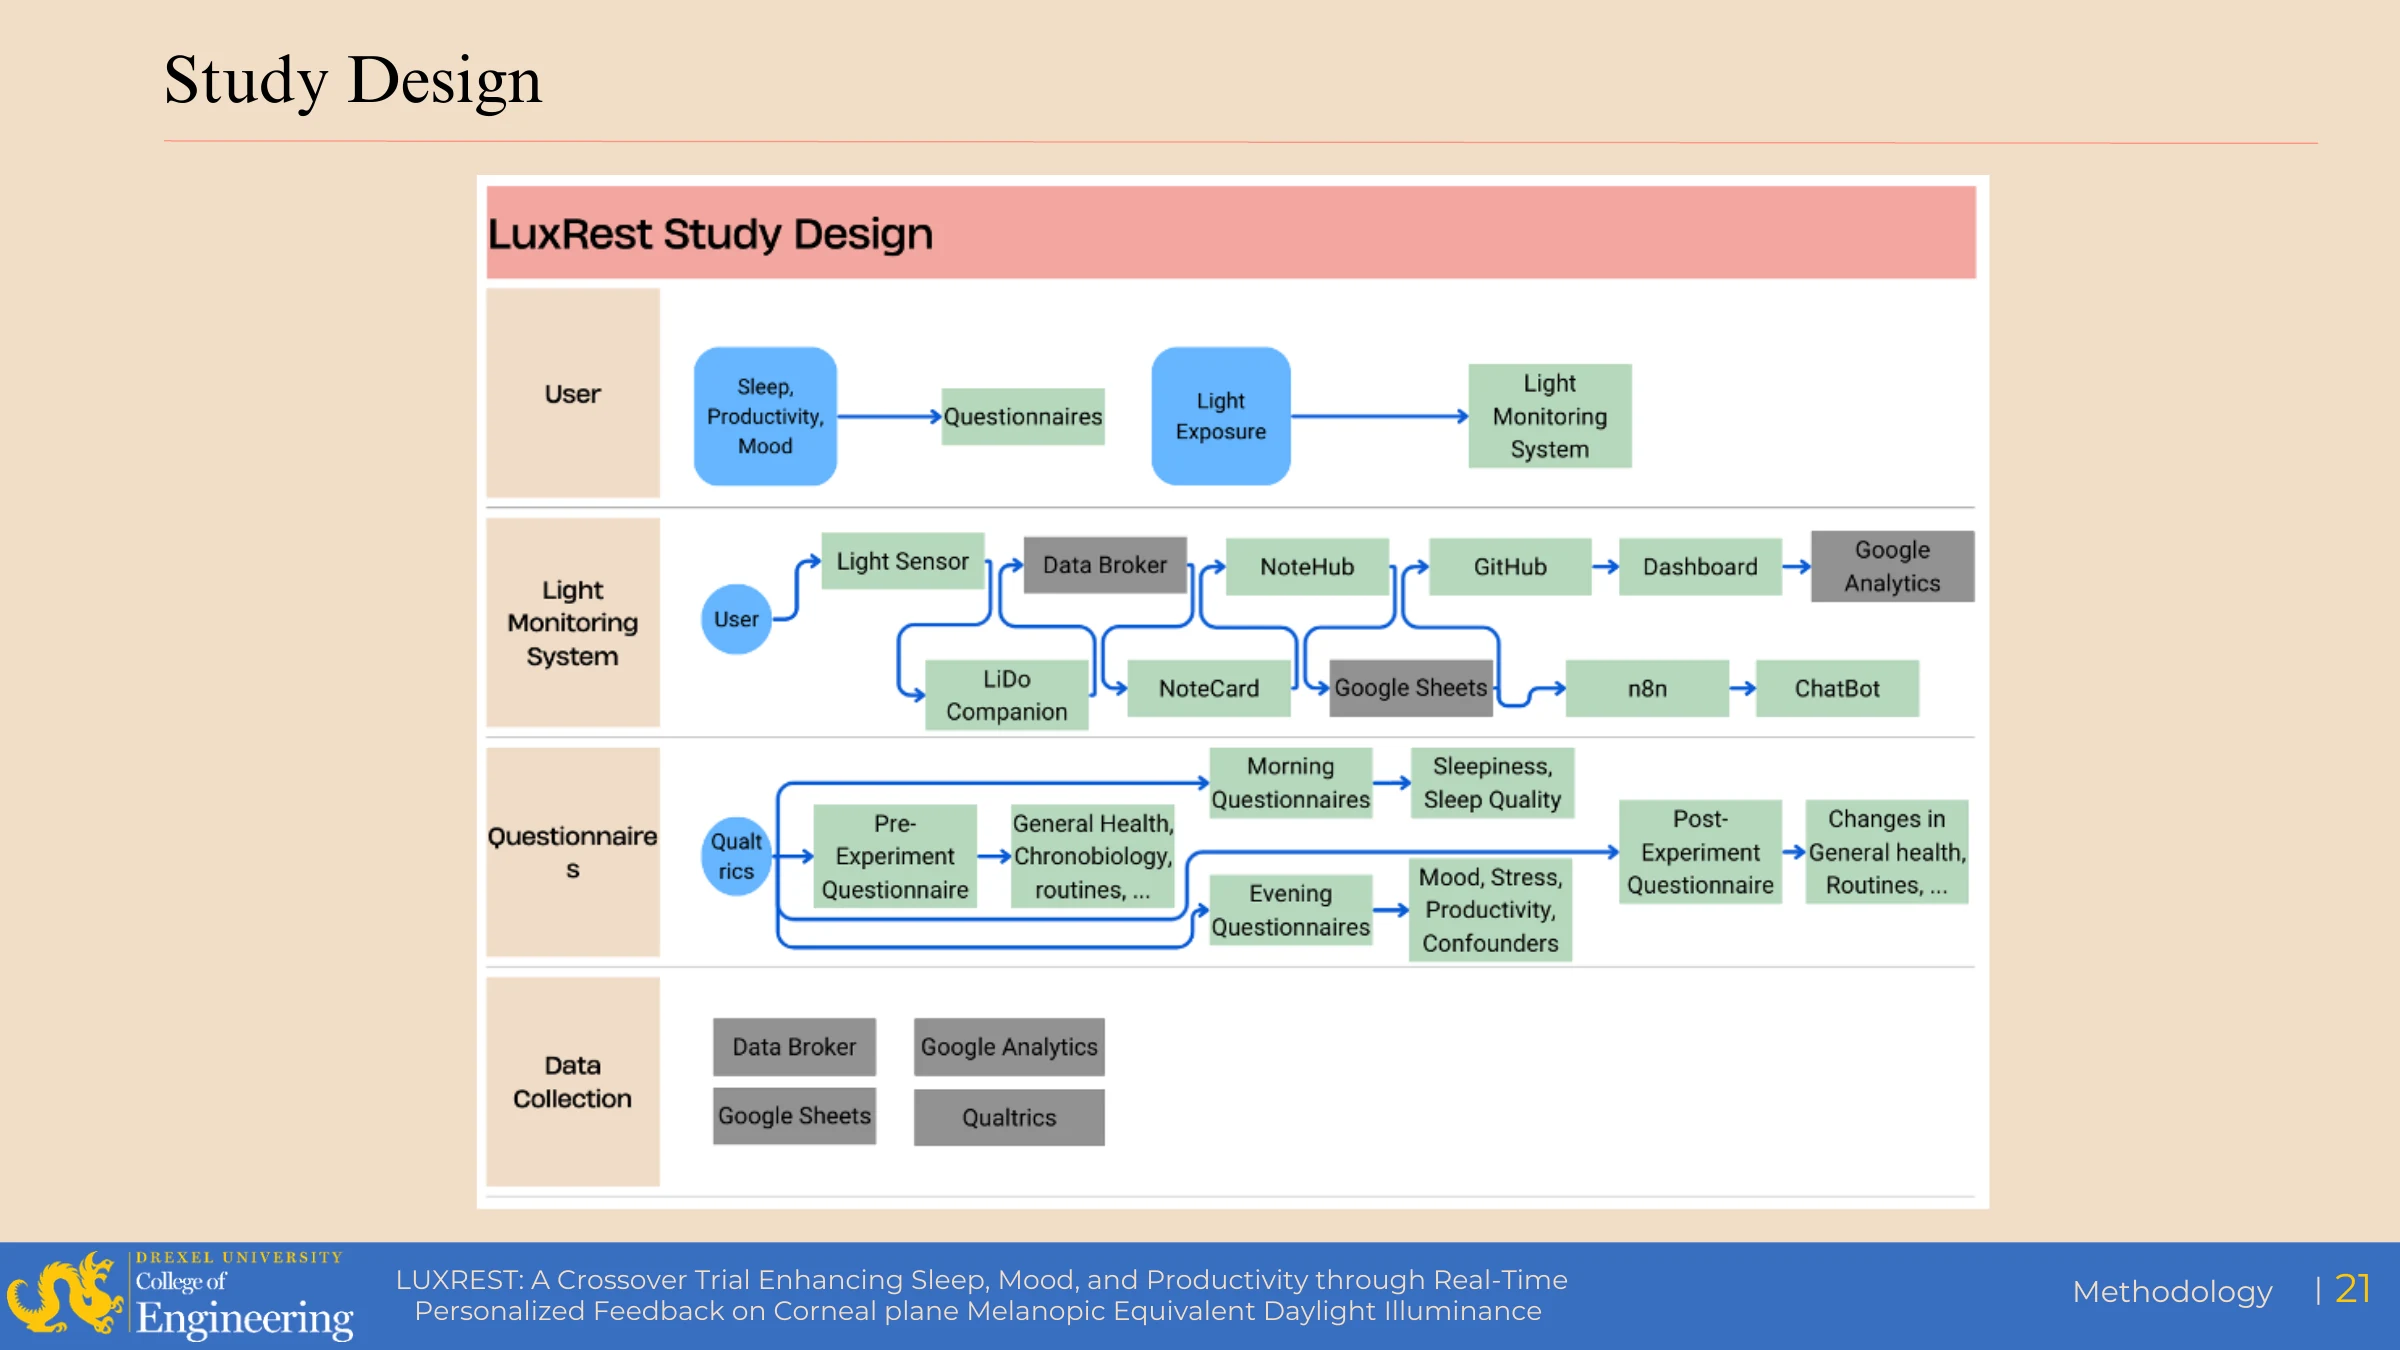Click the green 'Questionnaires' box in User row
Image resolution: width=2400 pixels, height=1350 pixels.
(1023, 416)
